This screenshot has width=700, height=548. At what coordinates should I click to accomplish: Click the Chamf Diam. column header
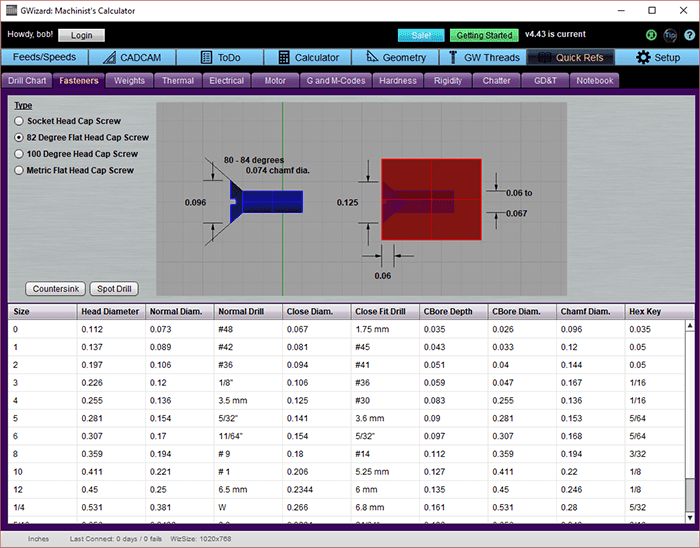pos(591,311)
